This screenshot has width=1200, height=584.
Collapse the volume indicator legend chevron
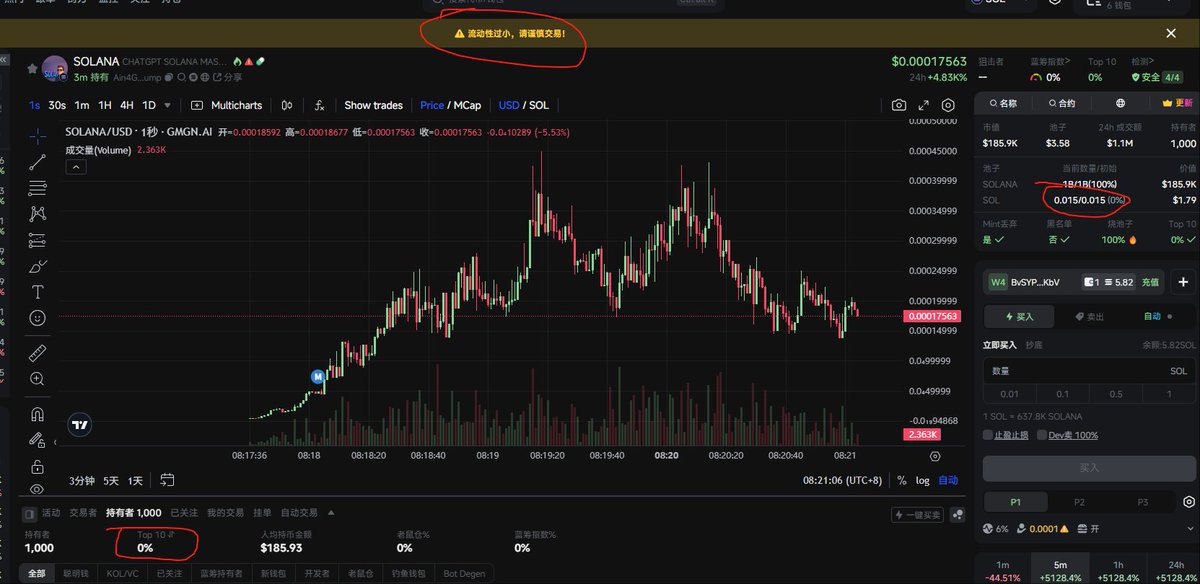(x=75, y=167)
